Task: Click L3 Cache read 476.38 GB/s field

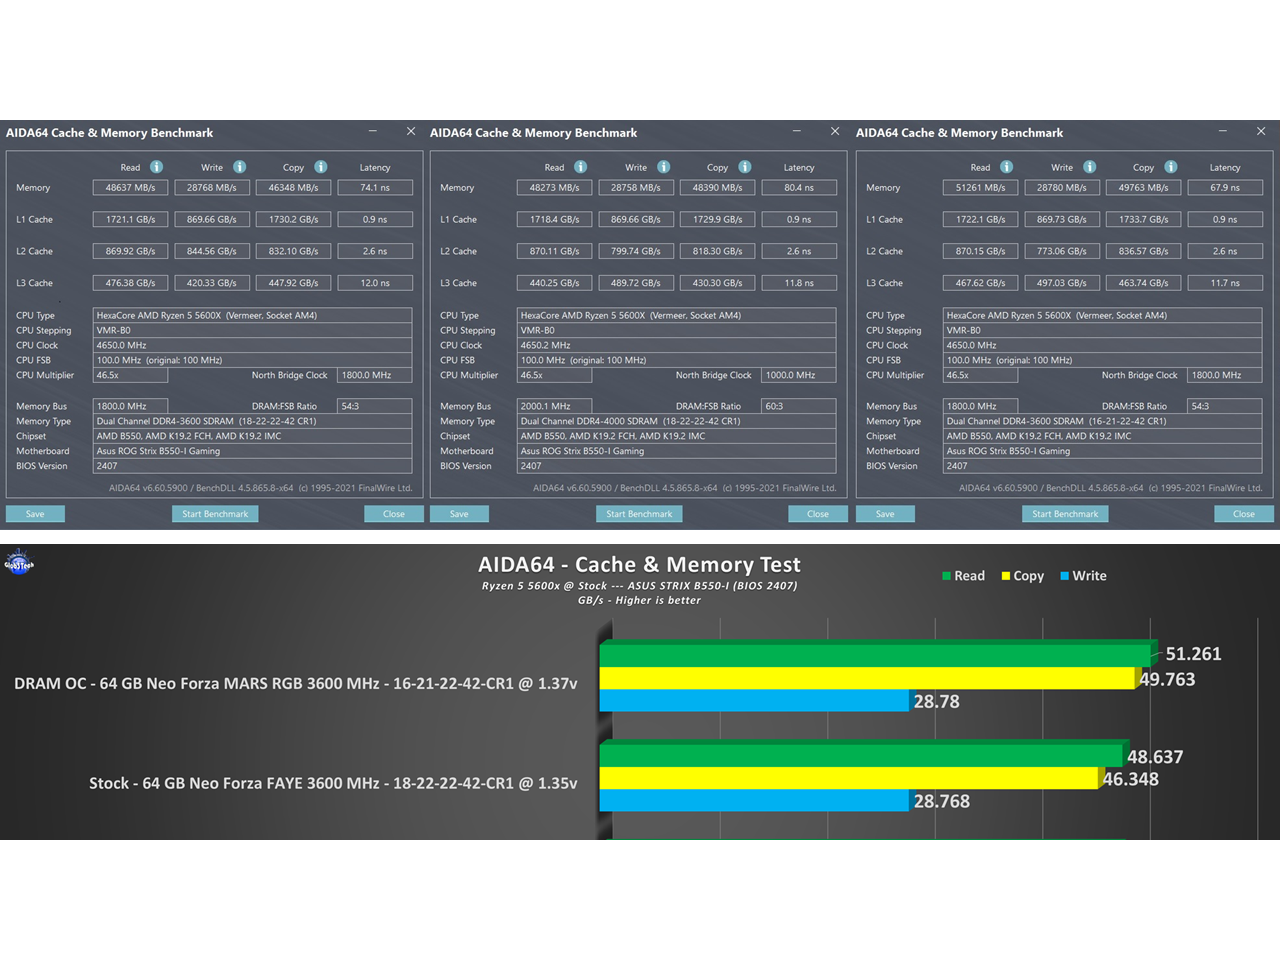Action: coord(131,283)
